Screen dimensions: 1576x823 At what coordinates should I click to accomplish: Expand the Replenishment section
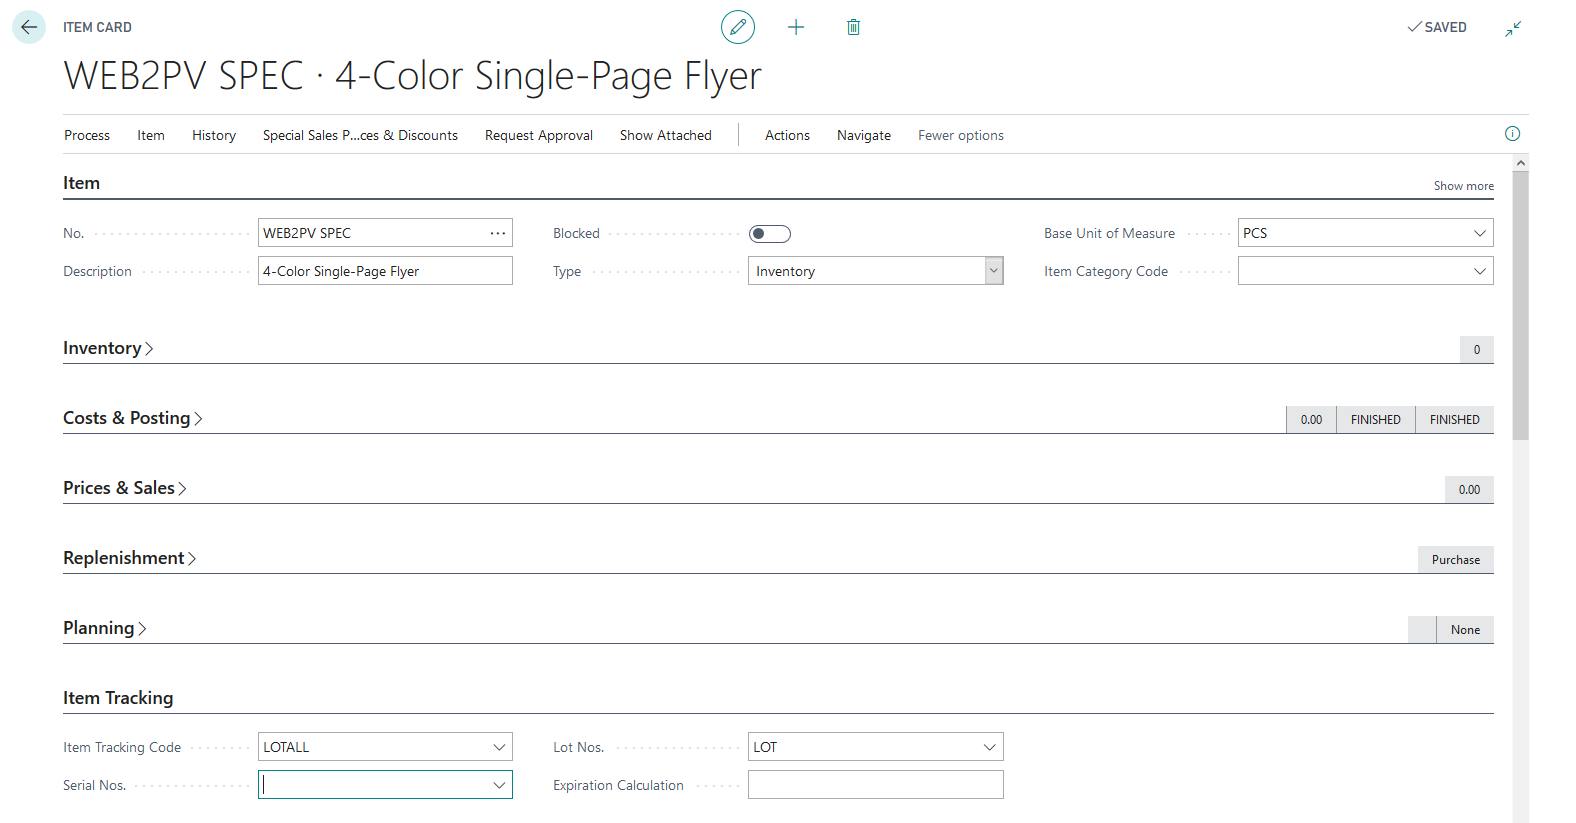(x=130, y=558)
